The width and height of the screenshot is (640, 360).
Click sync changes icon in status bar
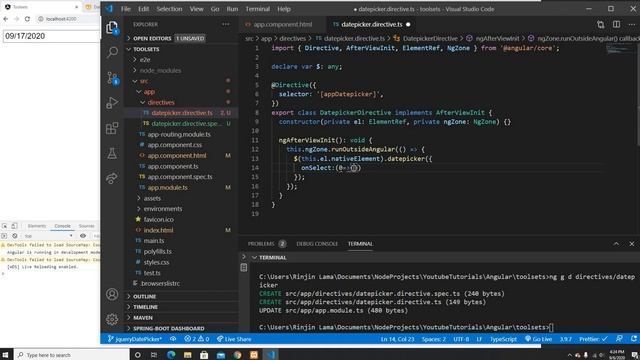[173, 339]
